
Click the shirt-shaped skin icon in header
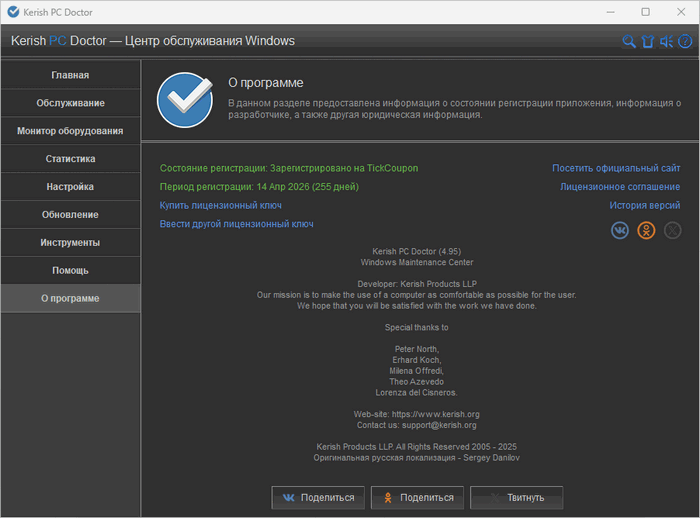click(x=648, y=42)
